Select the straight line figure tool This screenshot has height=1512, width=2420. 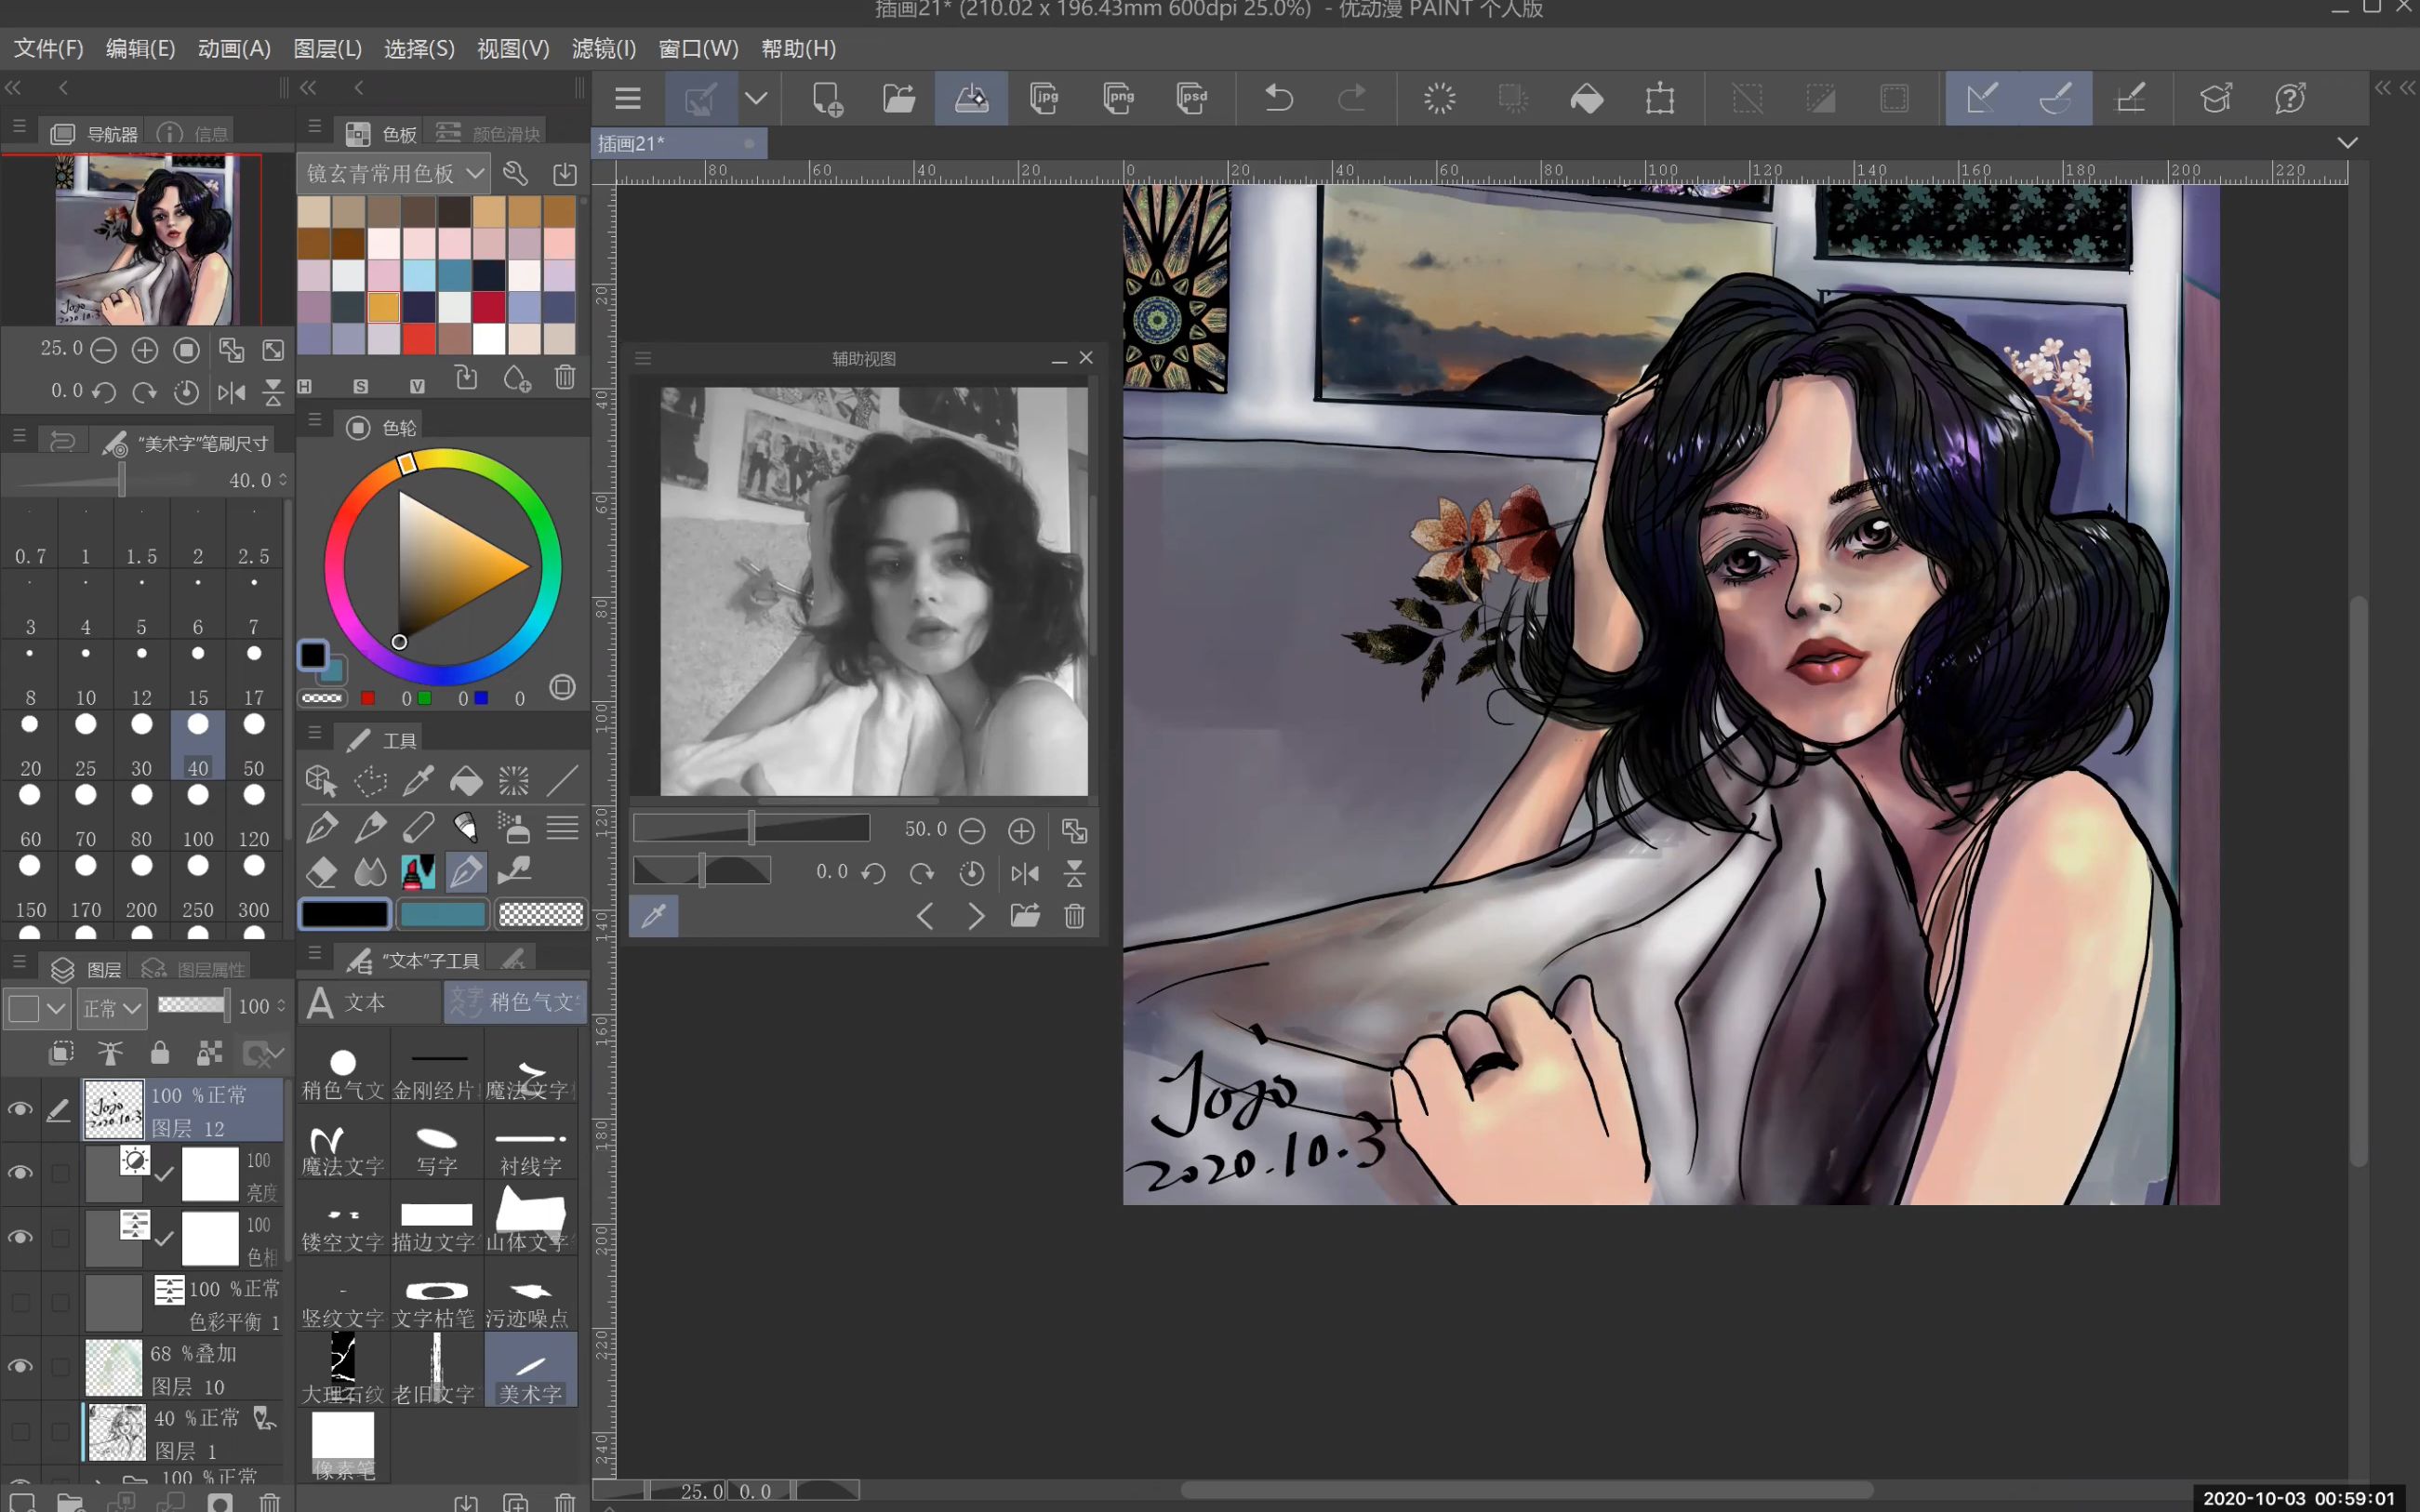pyautogui.click(x=563, y=779)
